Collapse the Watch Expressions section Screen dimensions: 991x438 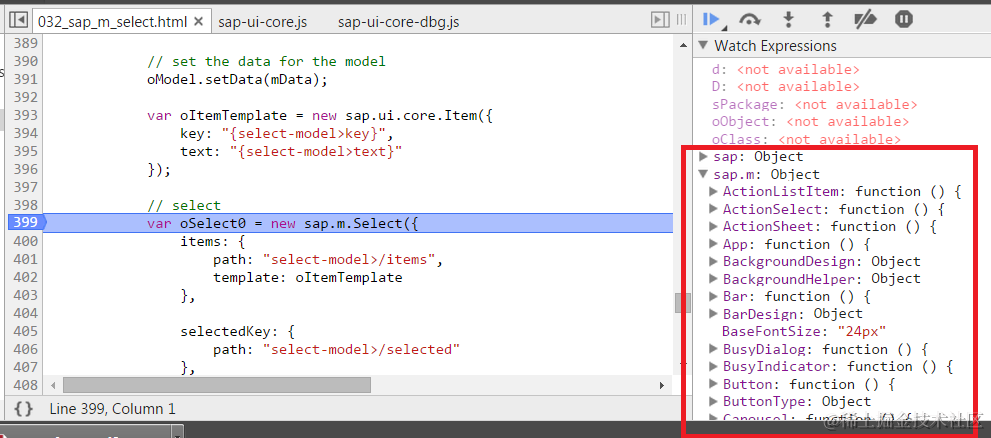click(x=703, y=46)
